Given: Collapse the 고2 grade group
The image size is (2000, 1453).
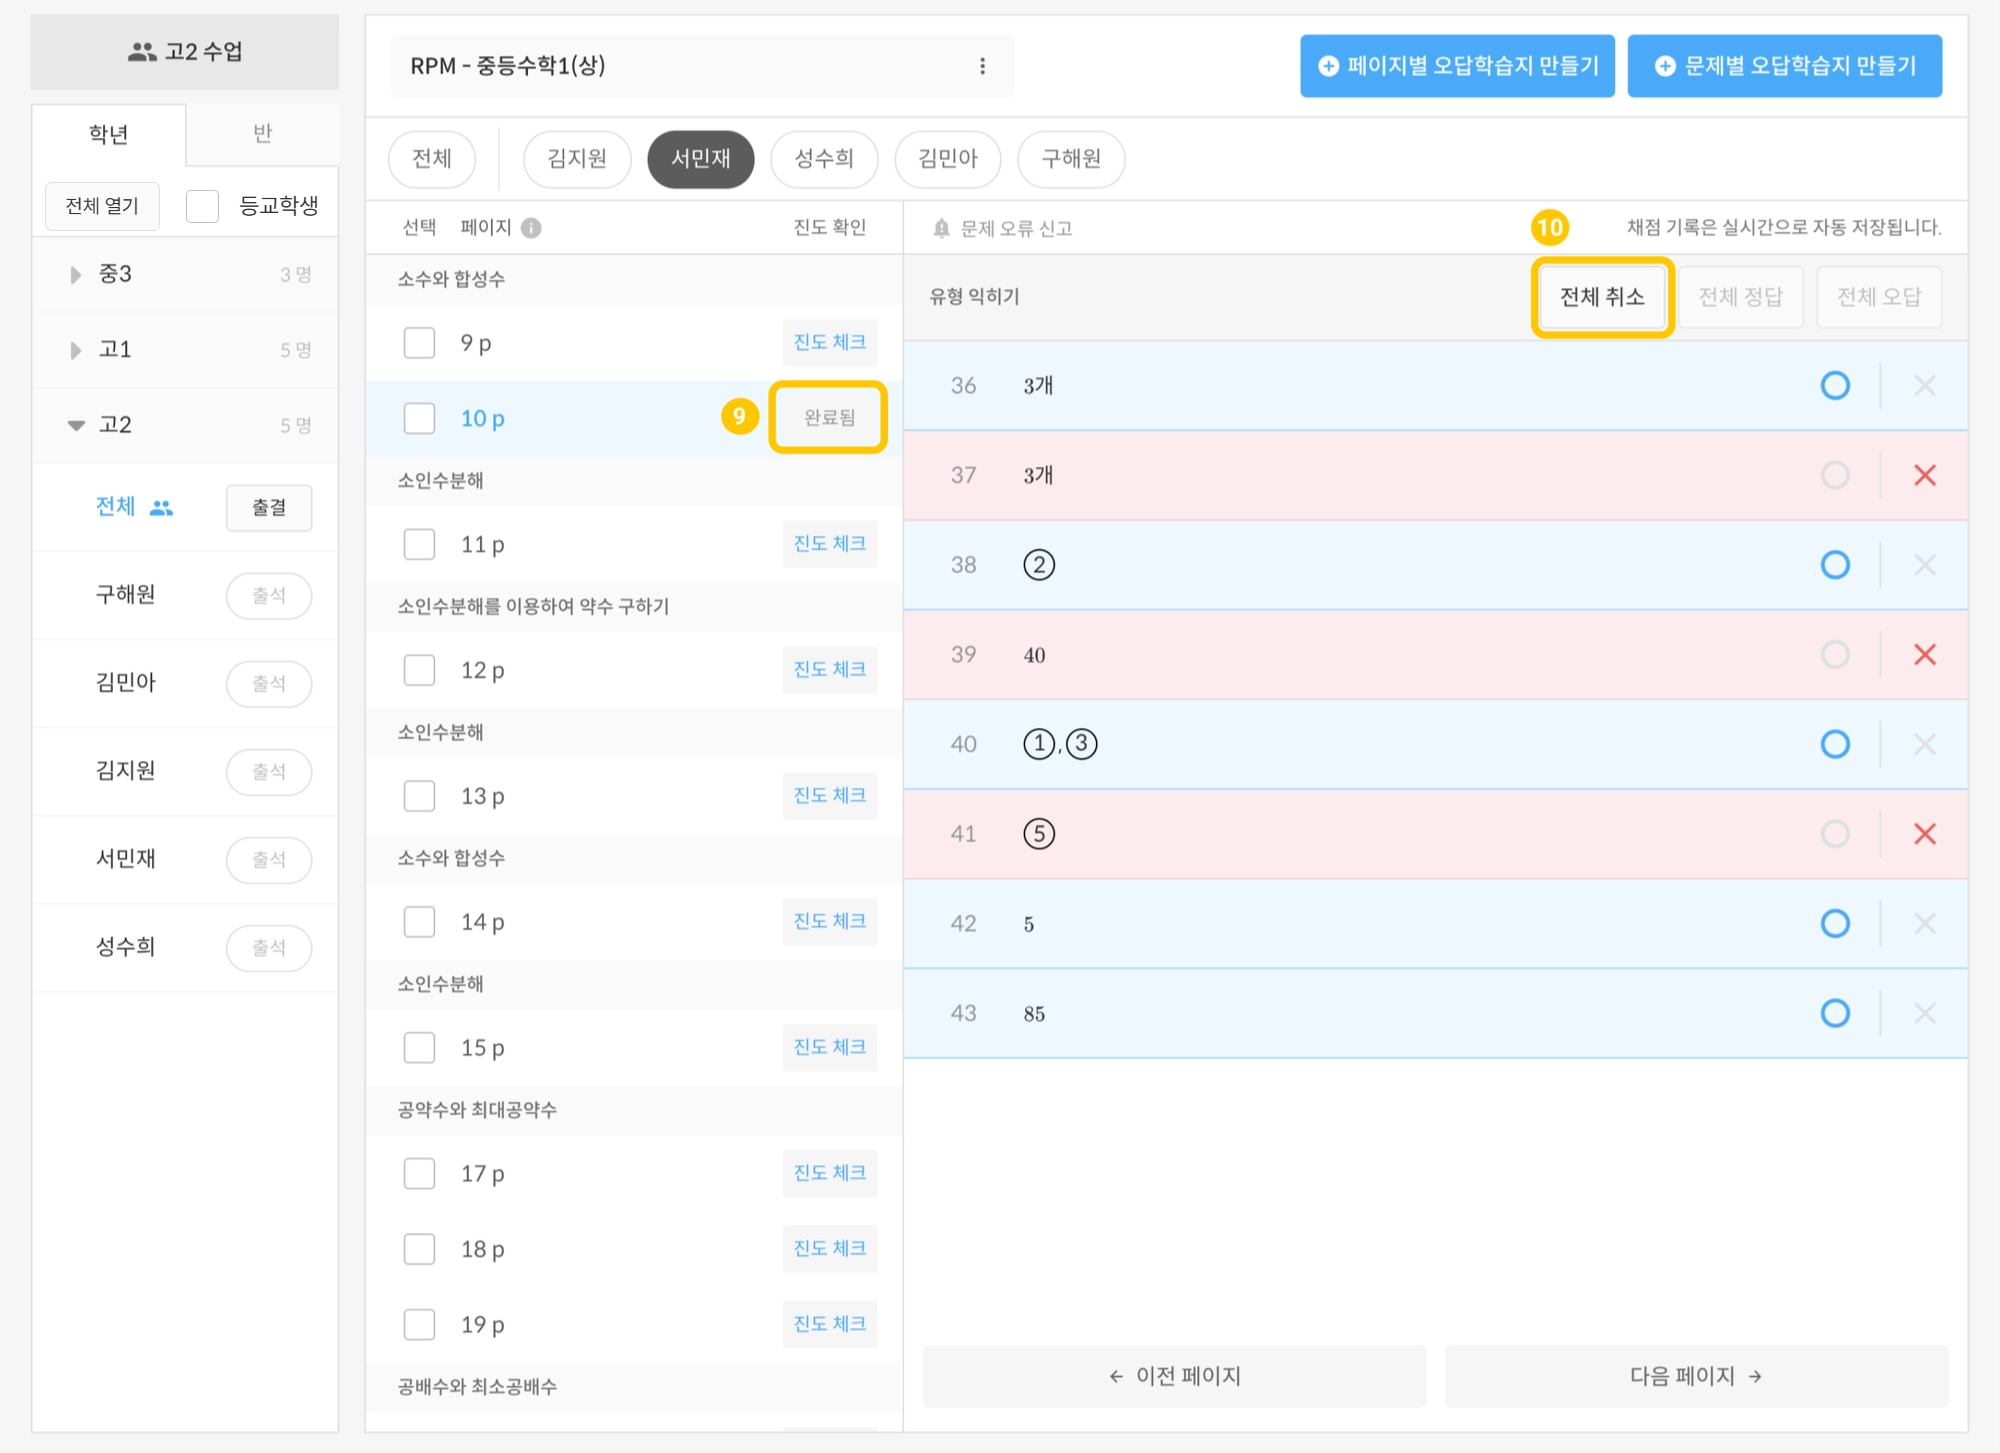Looking at the screenshot, I should point(76,425).
